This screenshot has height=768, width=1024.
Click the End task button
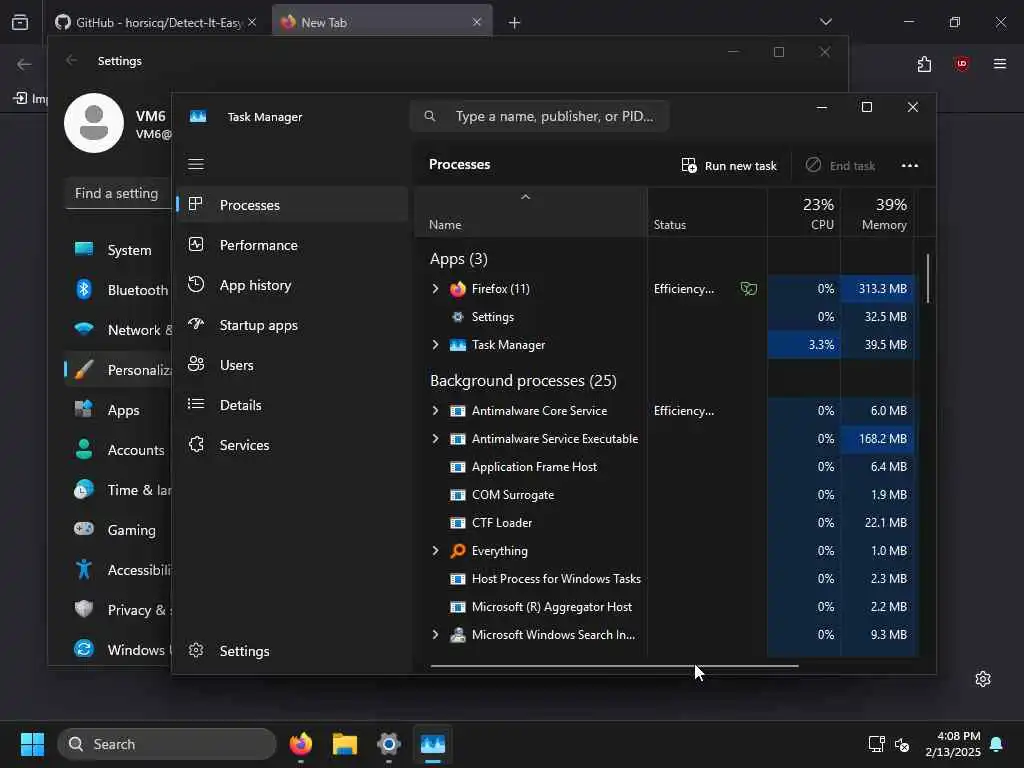[x=840, y=166]
